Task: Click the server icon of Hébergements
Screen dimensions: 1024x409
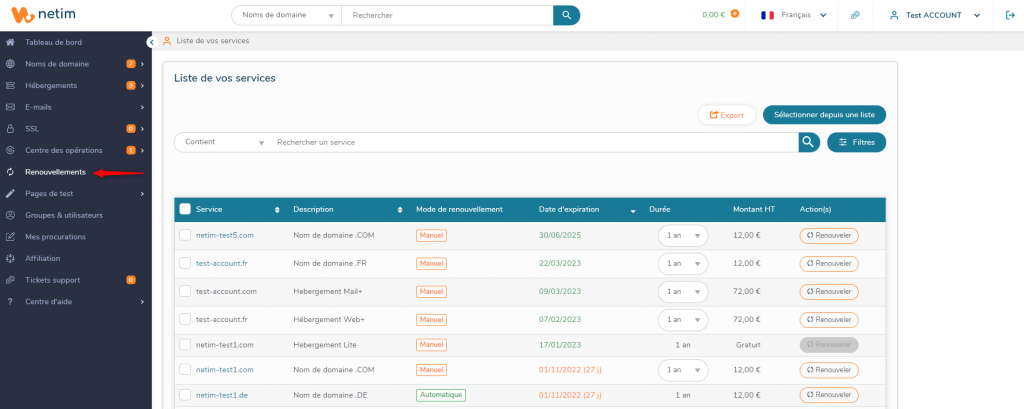Action: click(10, 86)
